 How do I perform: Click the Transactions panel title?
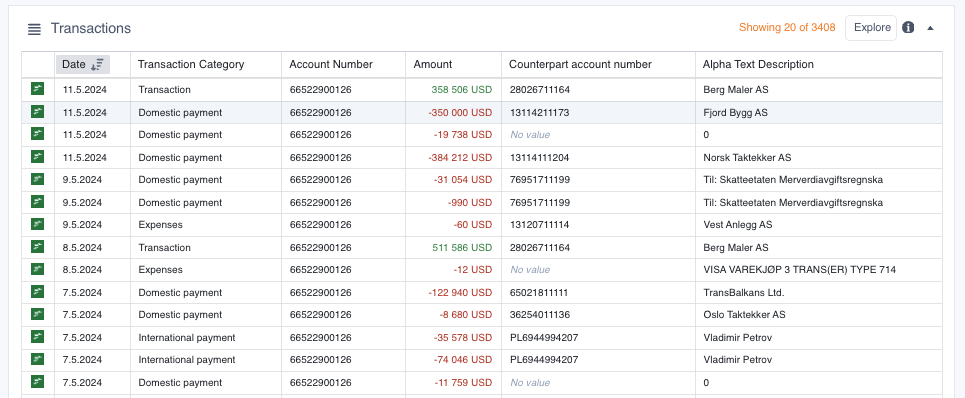[x=90, y=28]
